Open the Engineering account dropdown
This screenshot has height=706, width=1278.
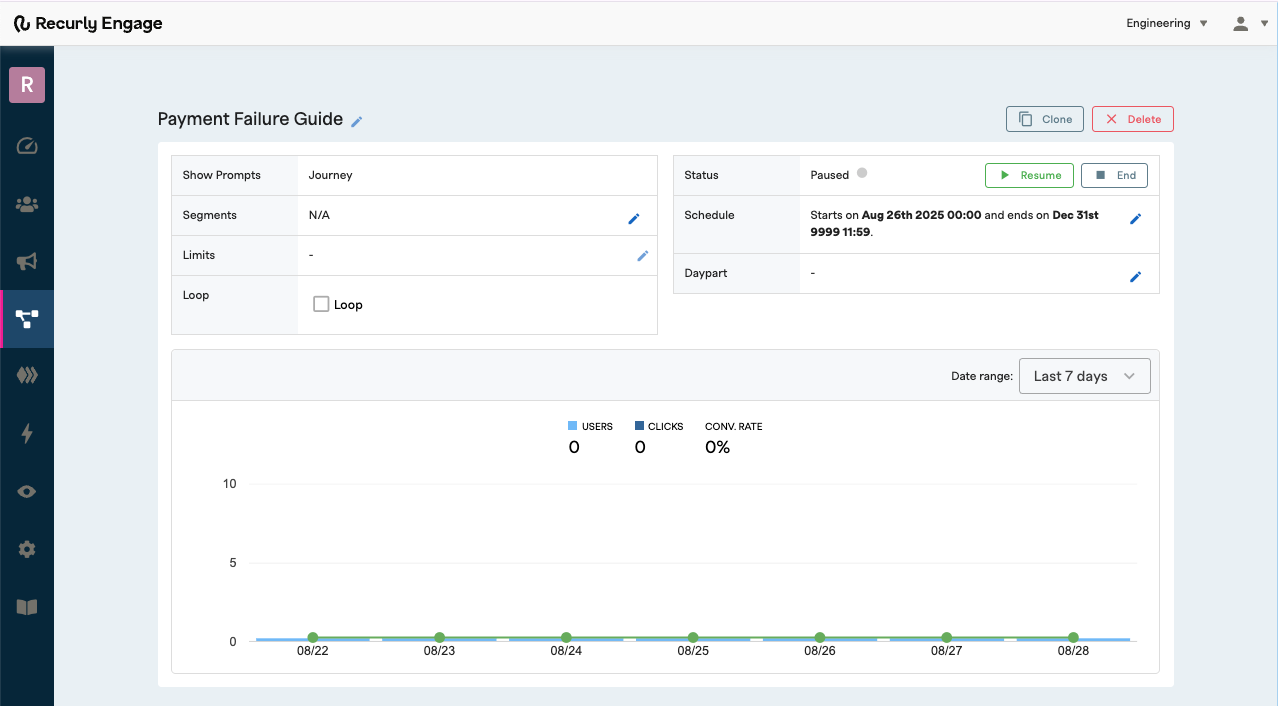tap(1167, 23)
